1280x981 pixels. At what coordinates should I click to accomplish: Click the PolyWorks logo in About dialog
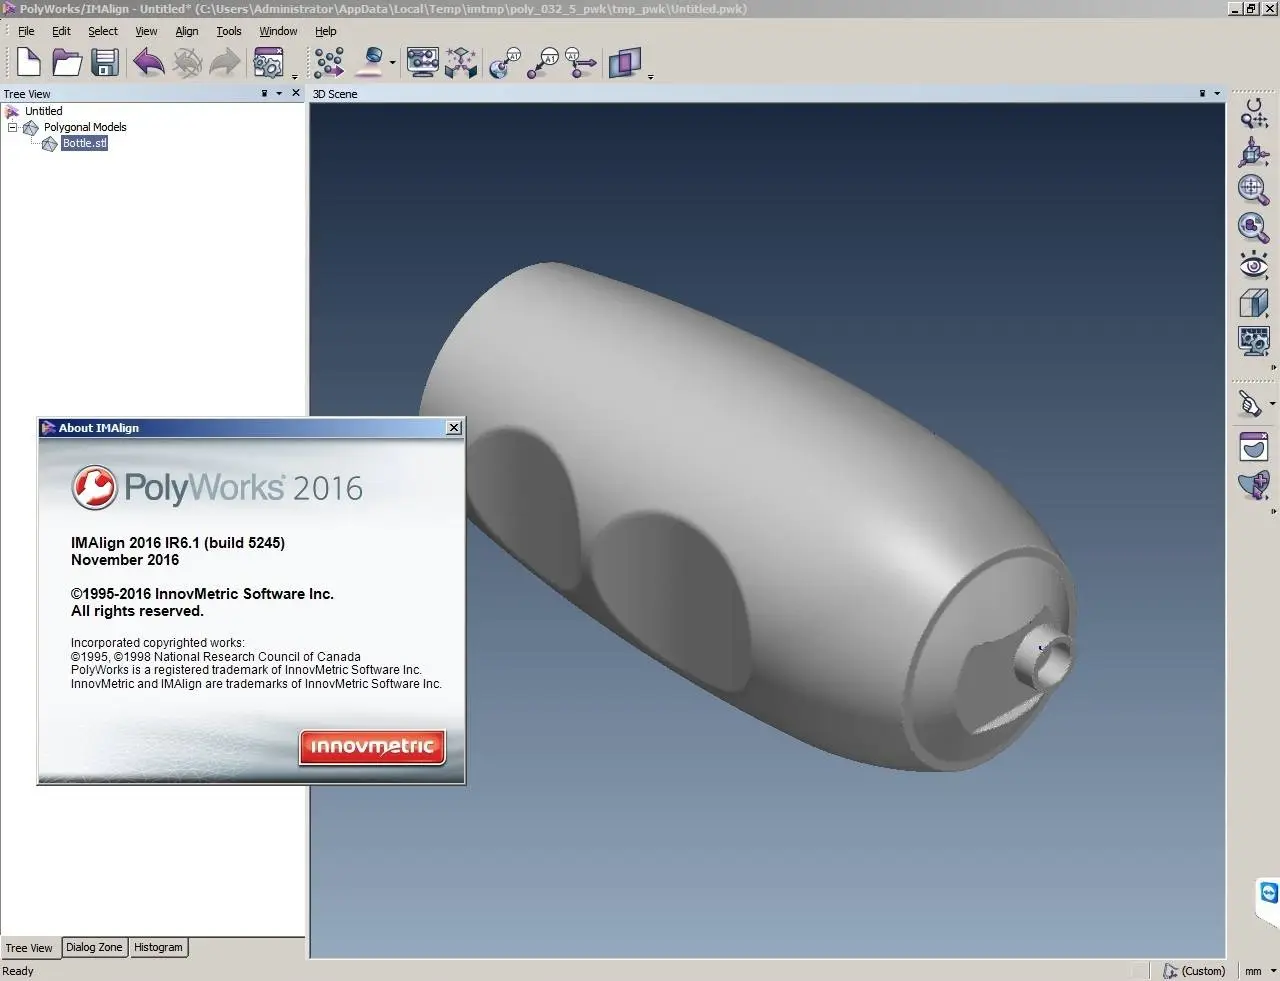pyautogui.click(x=217, y=488)
